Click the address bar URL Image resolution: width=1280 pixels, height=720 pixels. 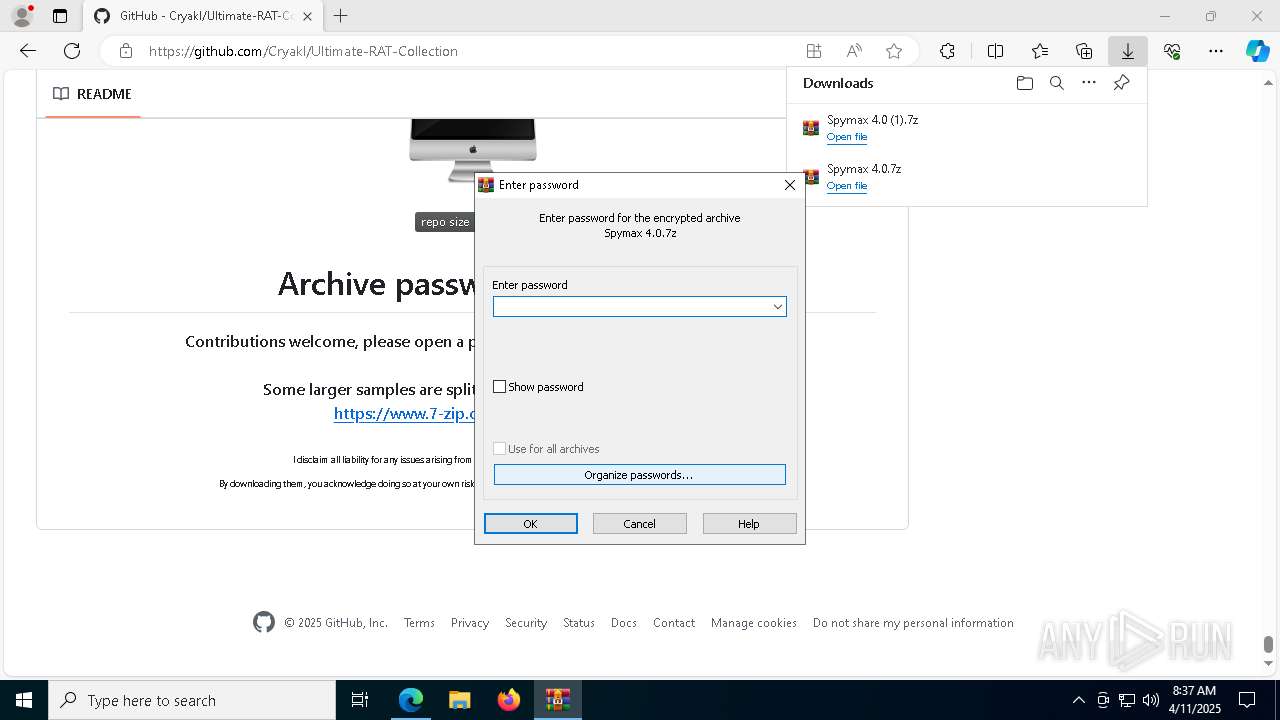tap(303, 51)
